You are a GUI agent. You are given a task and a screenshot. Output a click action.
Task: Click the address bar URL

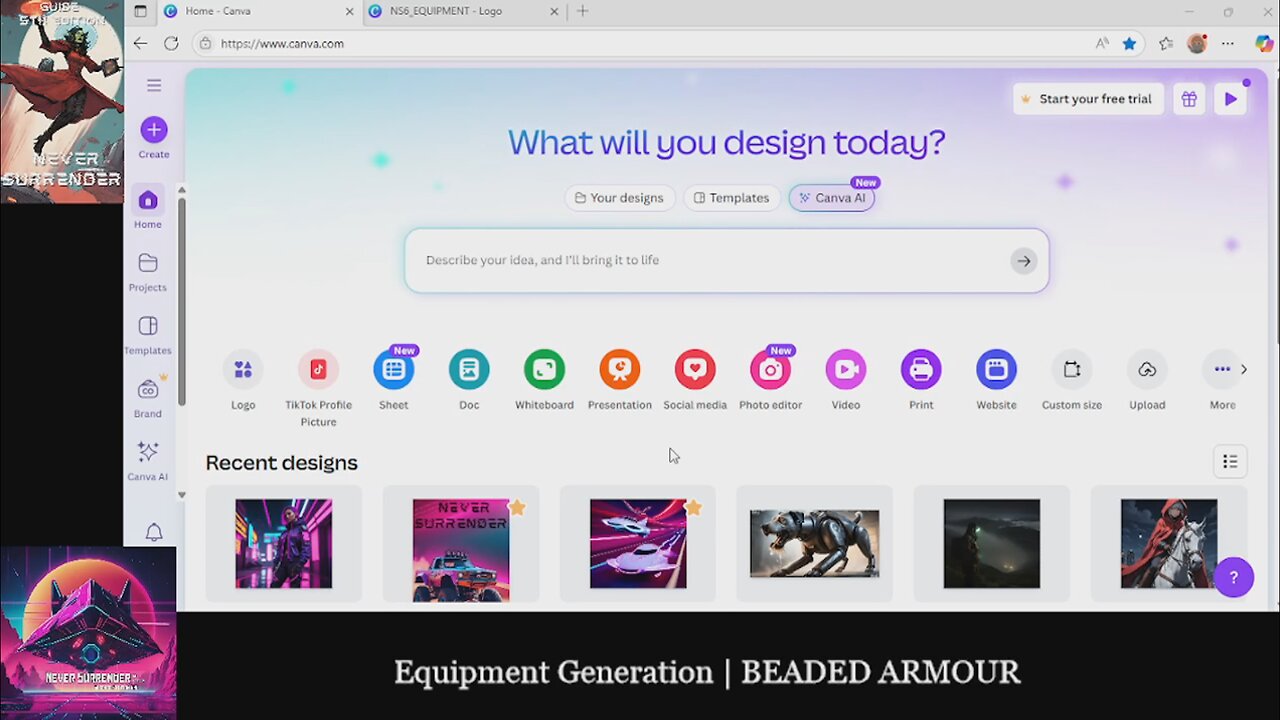coord(282,44)
